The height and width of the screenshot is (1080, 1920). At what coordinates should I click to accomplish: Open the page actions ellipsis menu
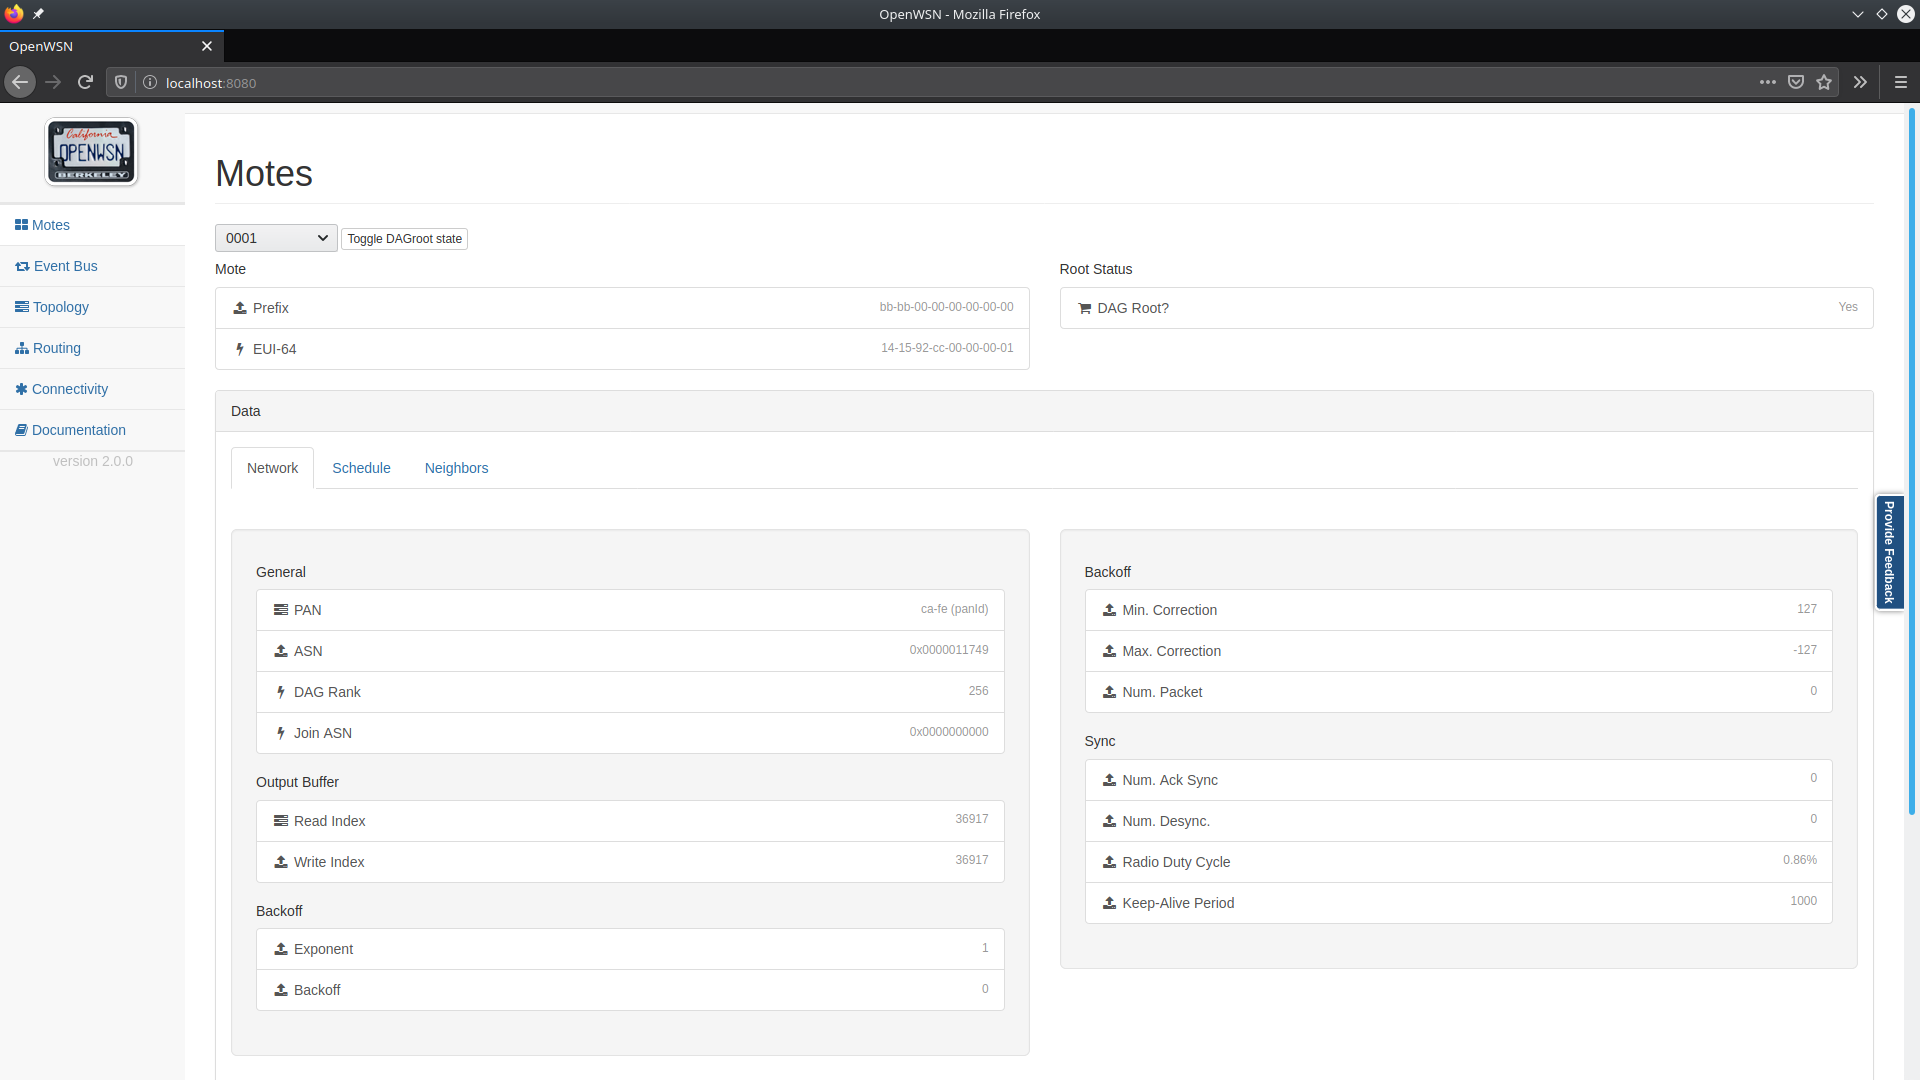tap(1767, 82)
